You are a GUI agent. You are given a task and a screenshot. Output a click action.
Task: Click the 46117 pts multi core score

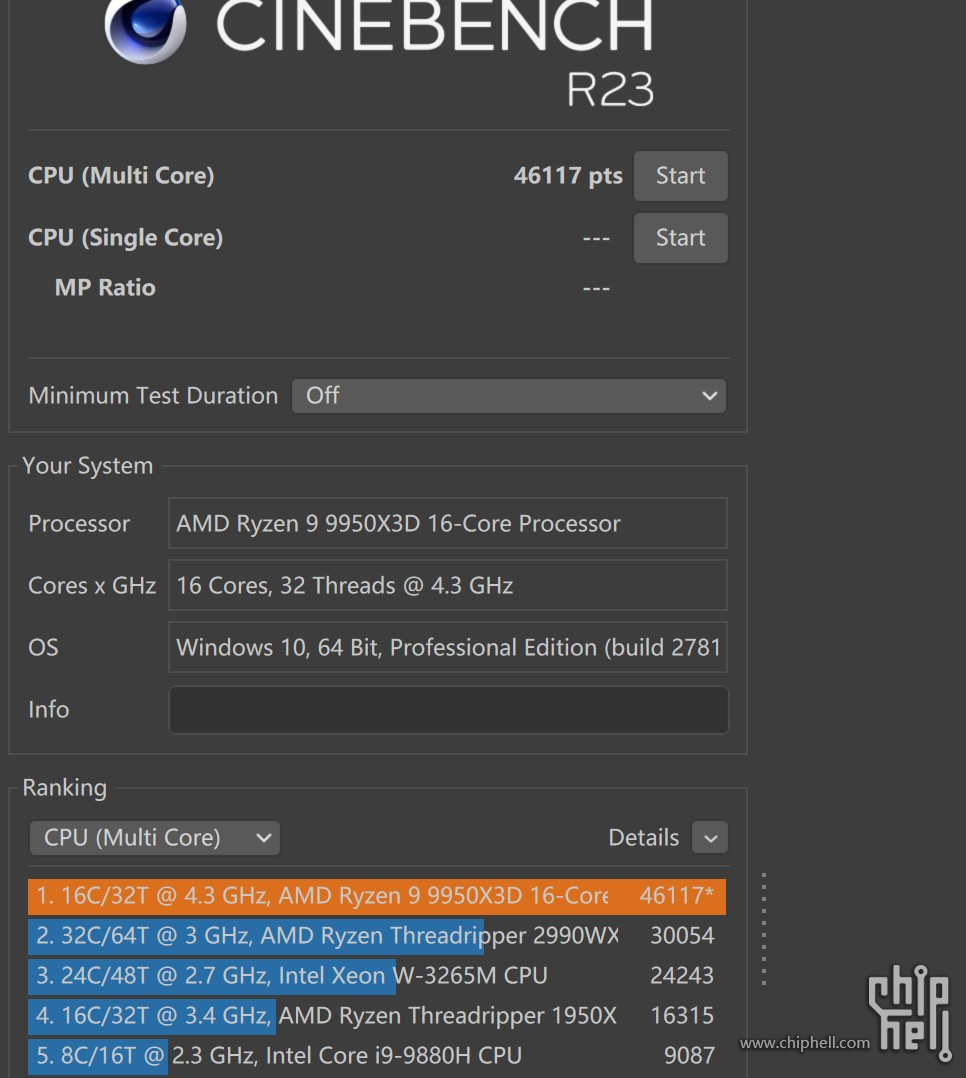(x=568, y=176)
